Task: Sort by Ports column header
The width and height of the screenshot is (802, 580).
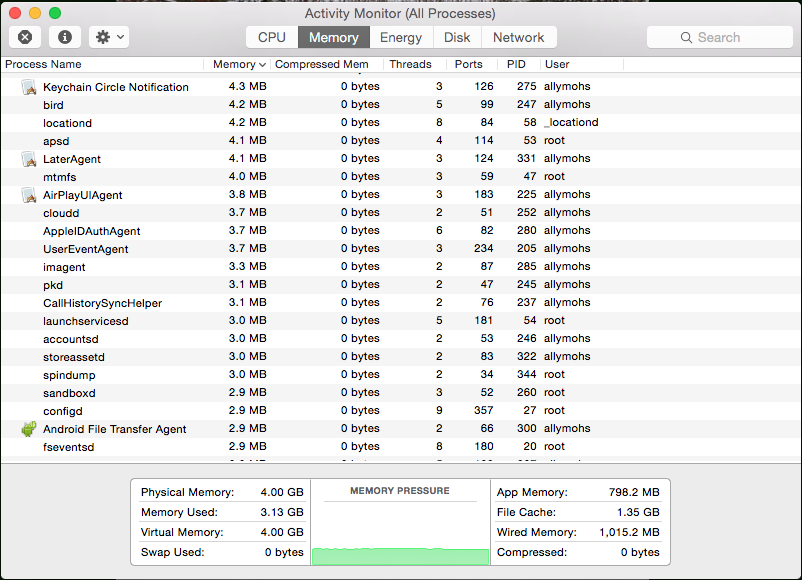Action: pos(472,64)
